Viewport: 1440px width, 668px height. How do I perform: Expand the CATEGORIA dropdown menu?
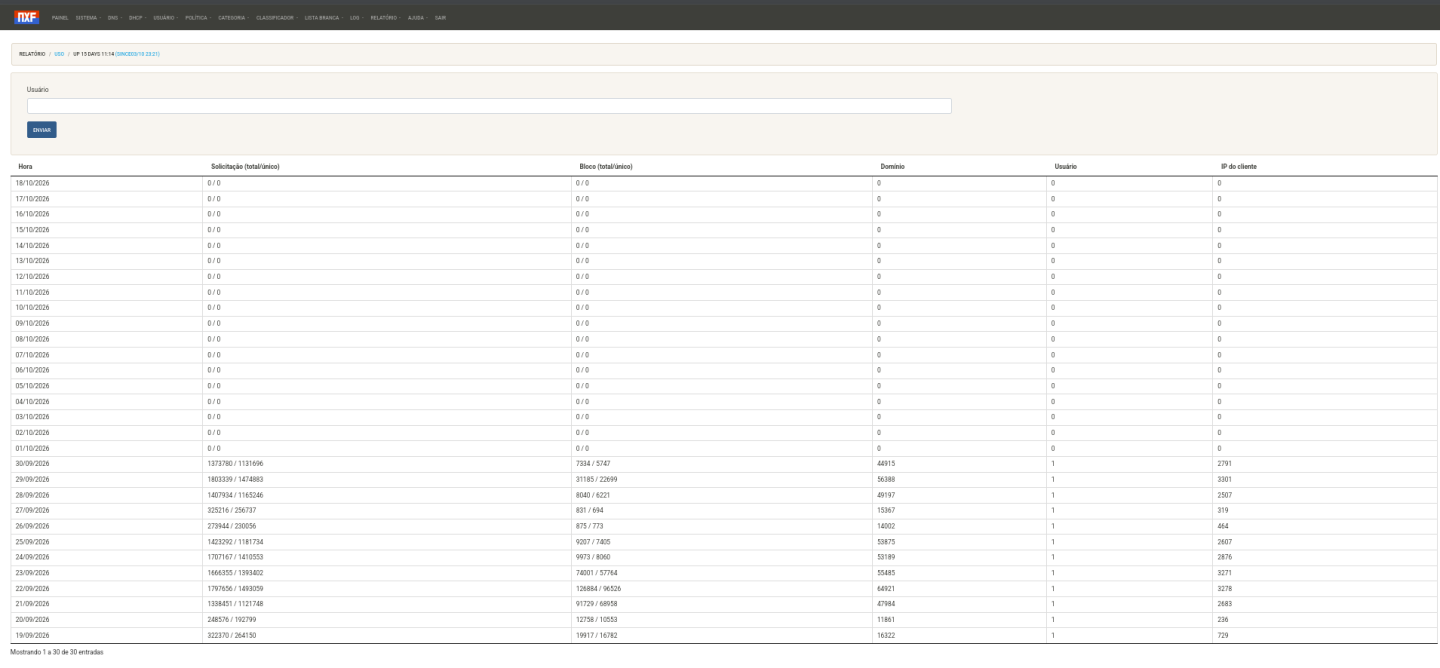point(231,17)
